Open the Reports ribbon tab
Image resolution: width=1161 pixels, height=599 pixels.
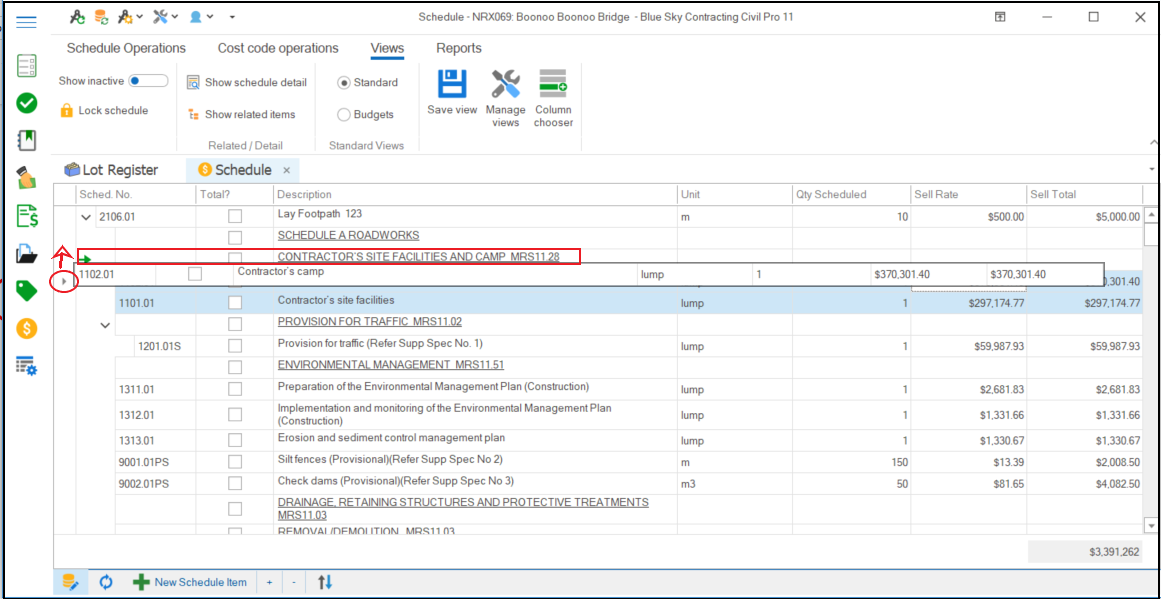459,48
